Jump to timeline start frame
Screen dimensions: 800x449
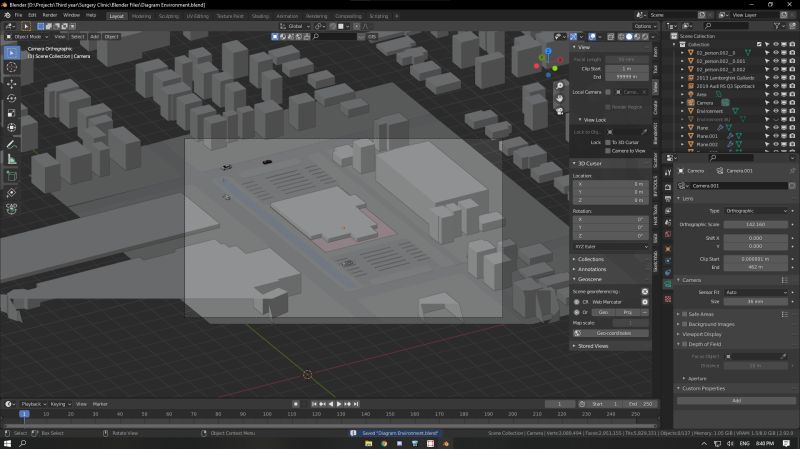tap(314, 404)
